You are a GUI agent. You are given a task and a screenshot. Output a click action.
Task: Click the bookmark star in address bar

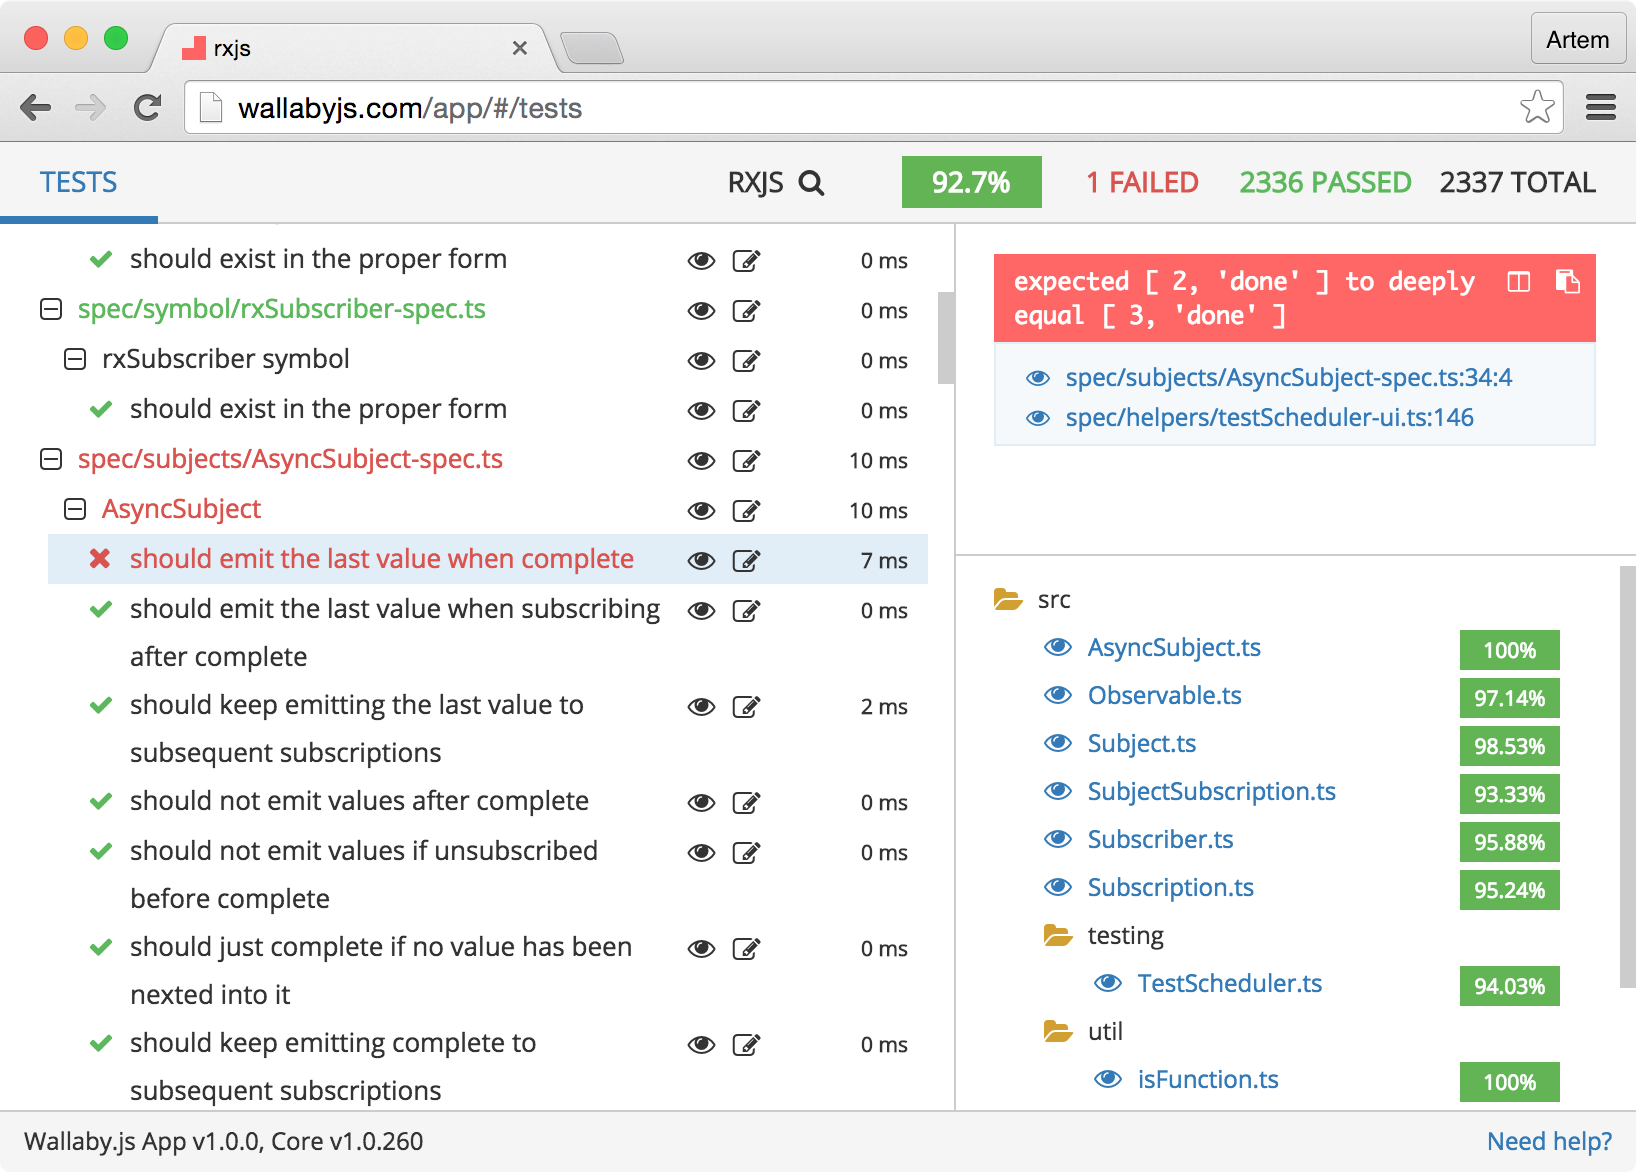click(x=1537, y=107)
